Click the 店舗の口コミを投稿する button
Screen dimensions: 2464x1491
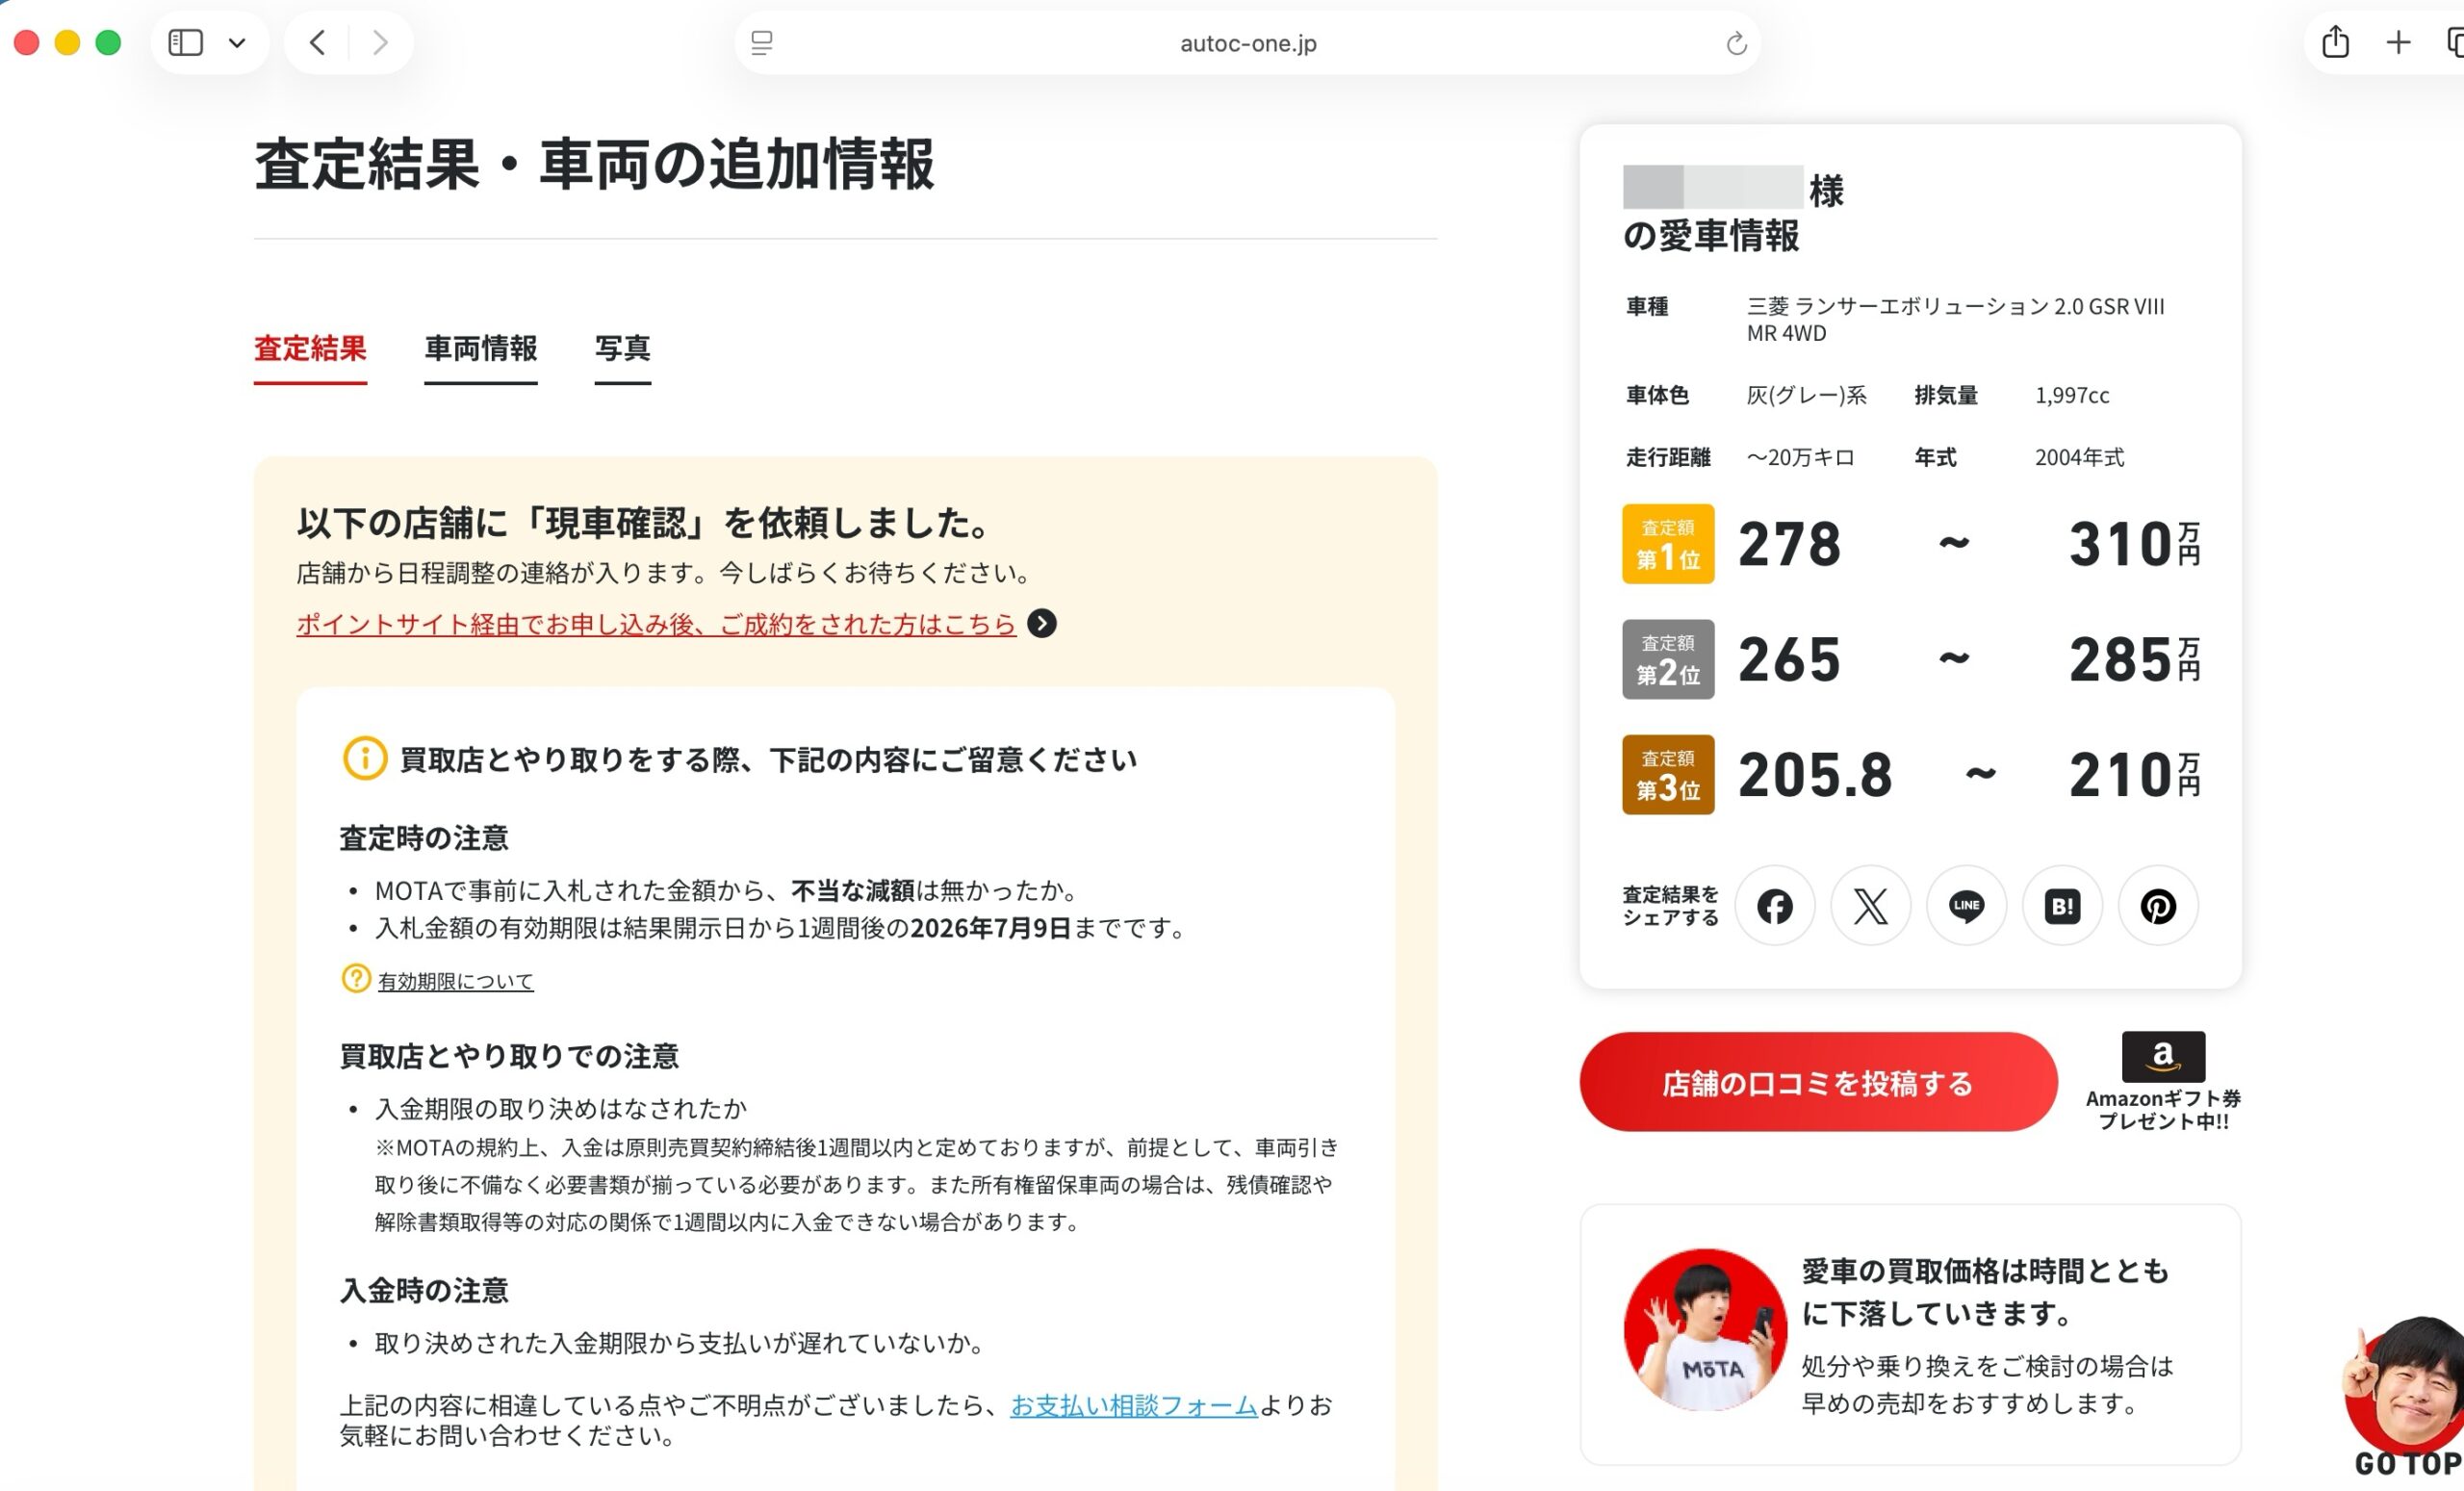[x=1818, y=1083]
